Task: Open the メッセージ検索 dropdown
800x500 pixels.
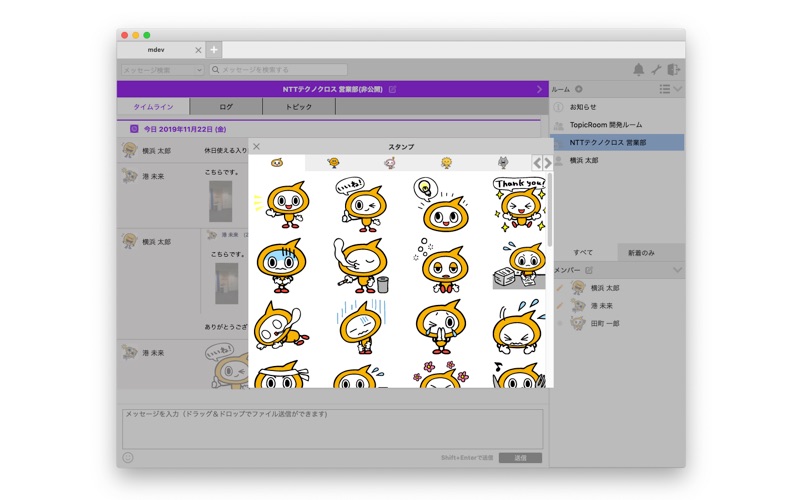Action: 163,70
